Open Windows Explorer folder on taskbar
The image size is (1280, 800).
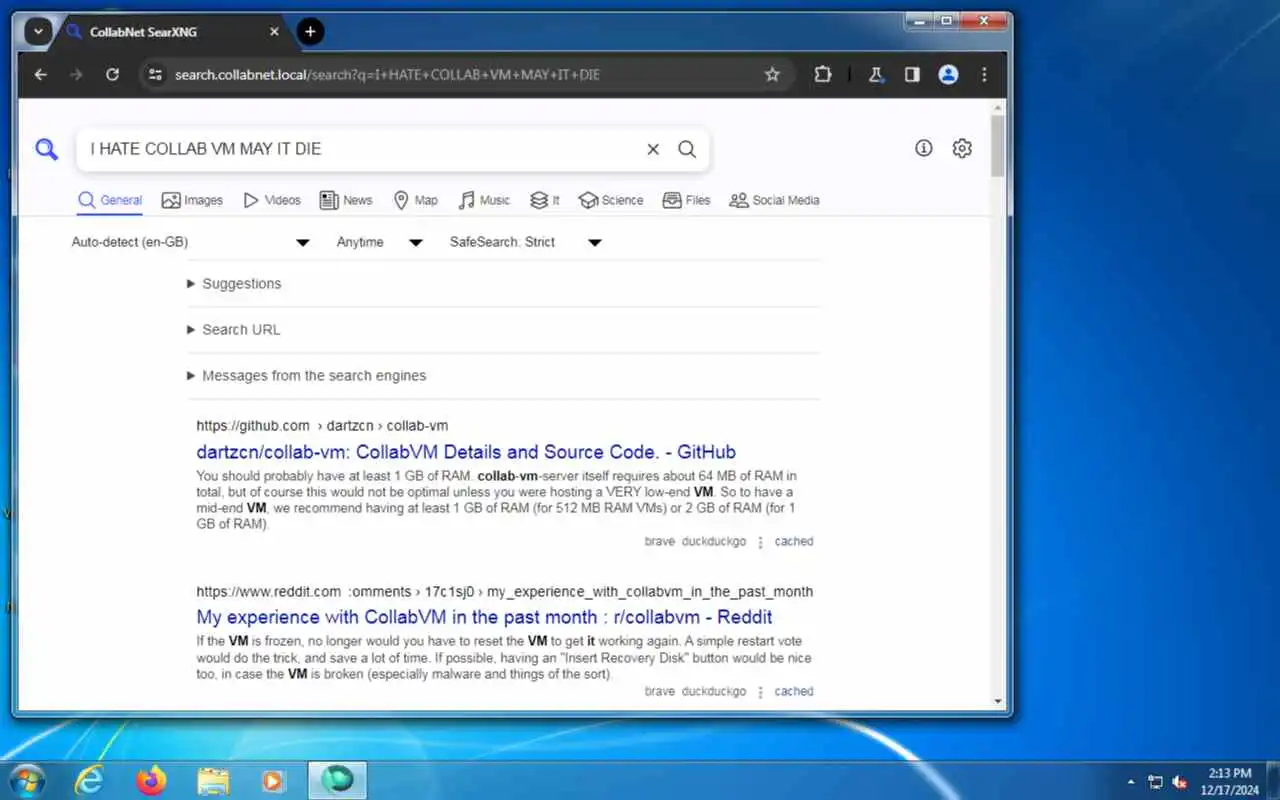click(213, 781)
